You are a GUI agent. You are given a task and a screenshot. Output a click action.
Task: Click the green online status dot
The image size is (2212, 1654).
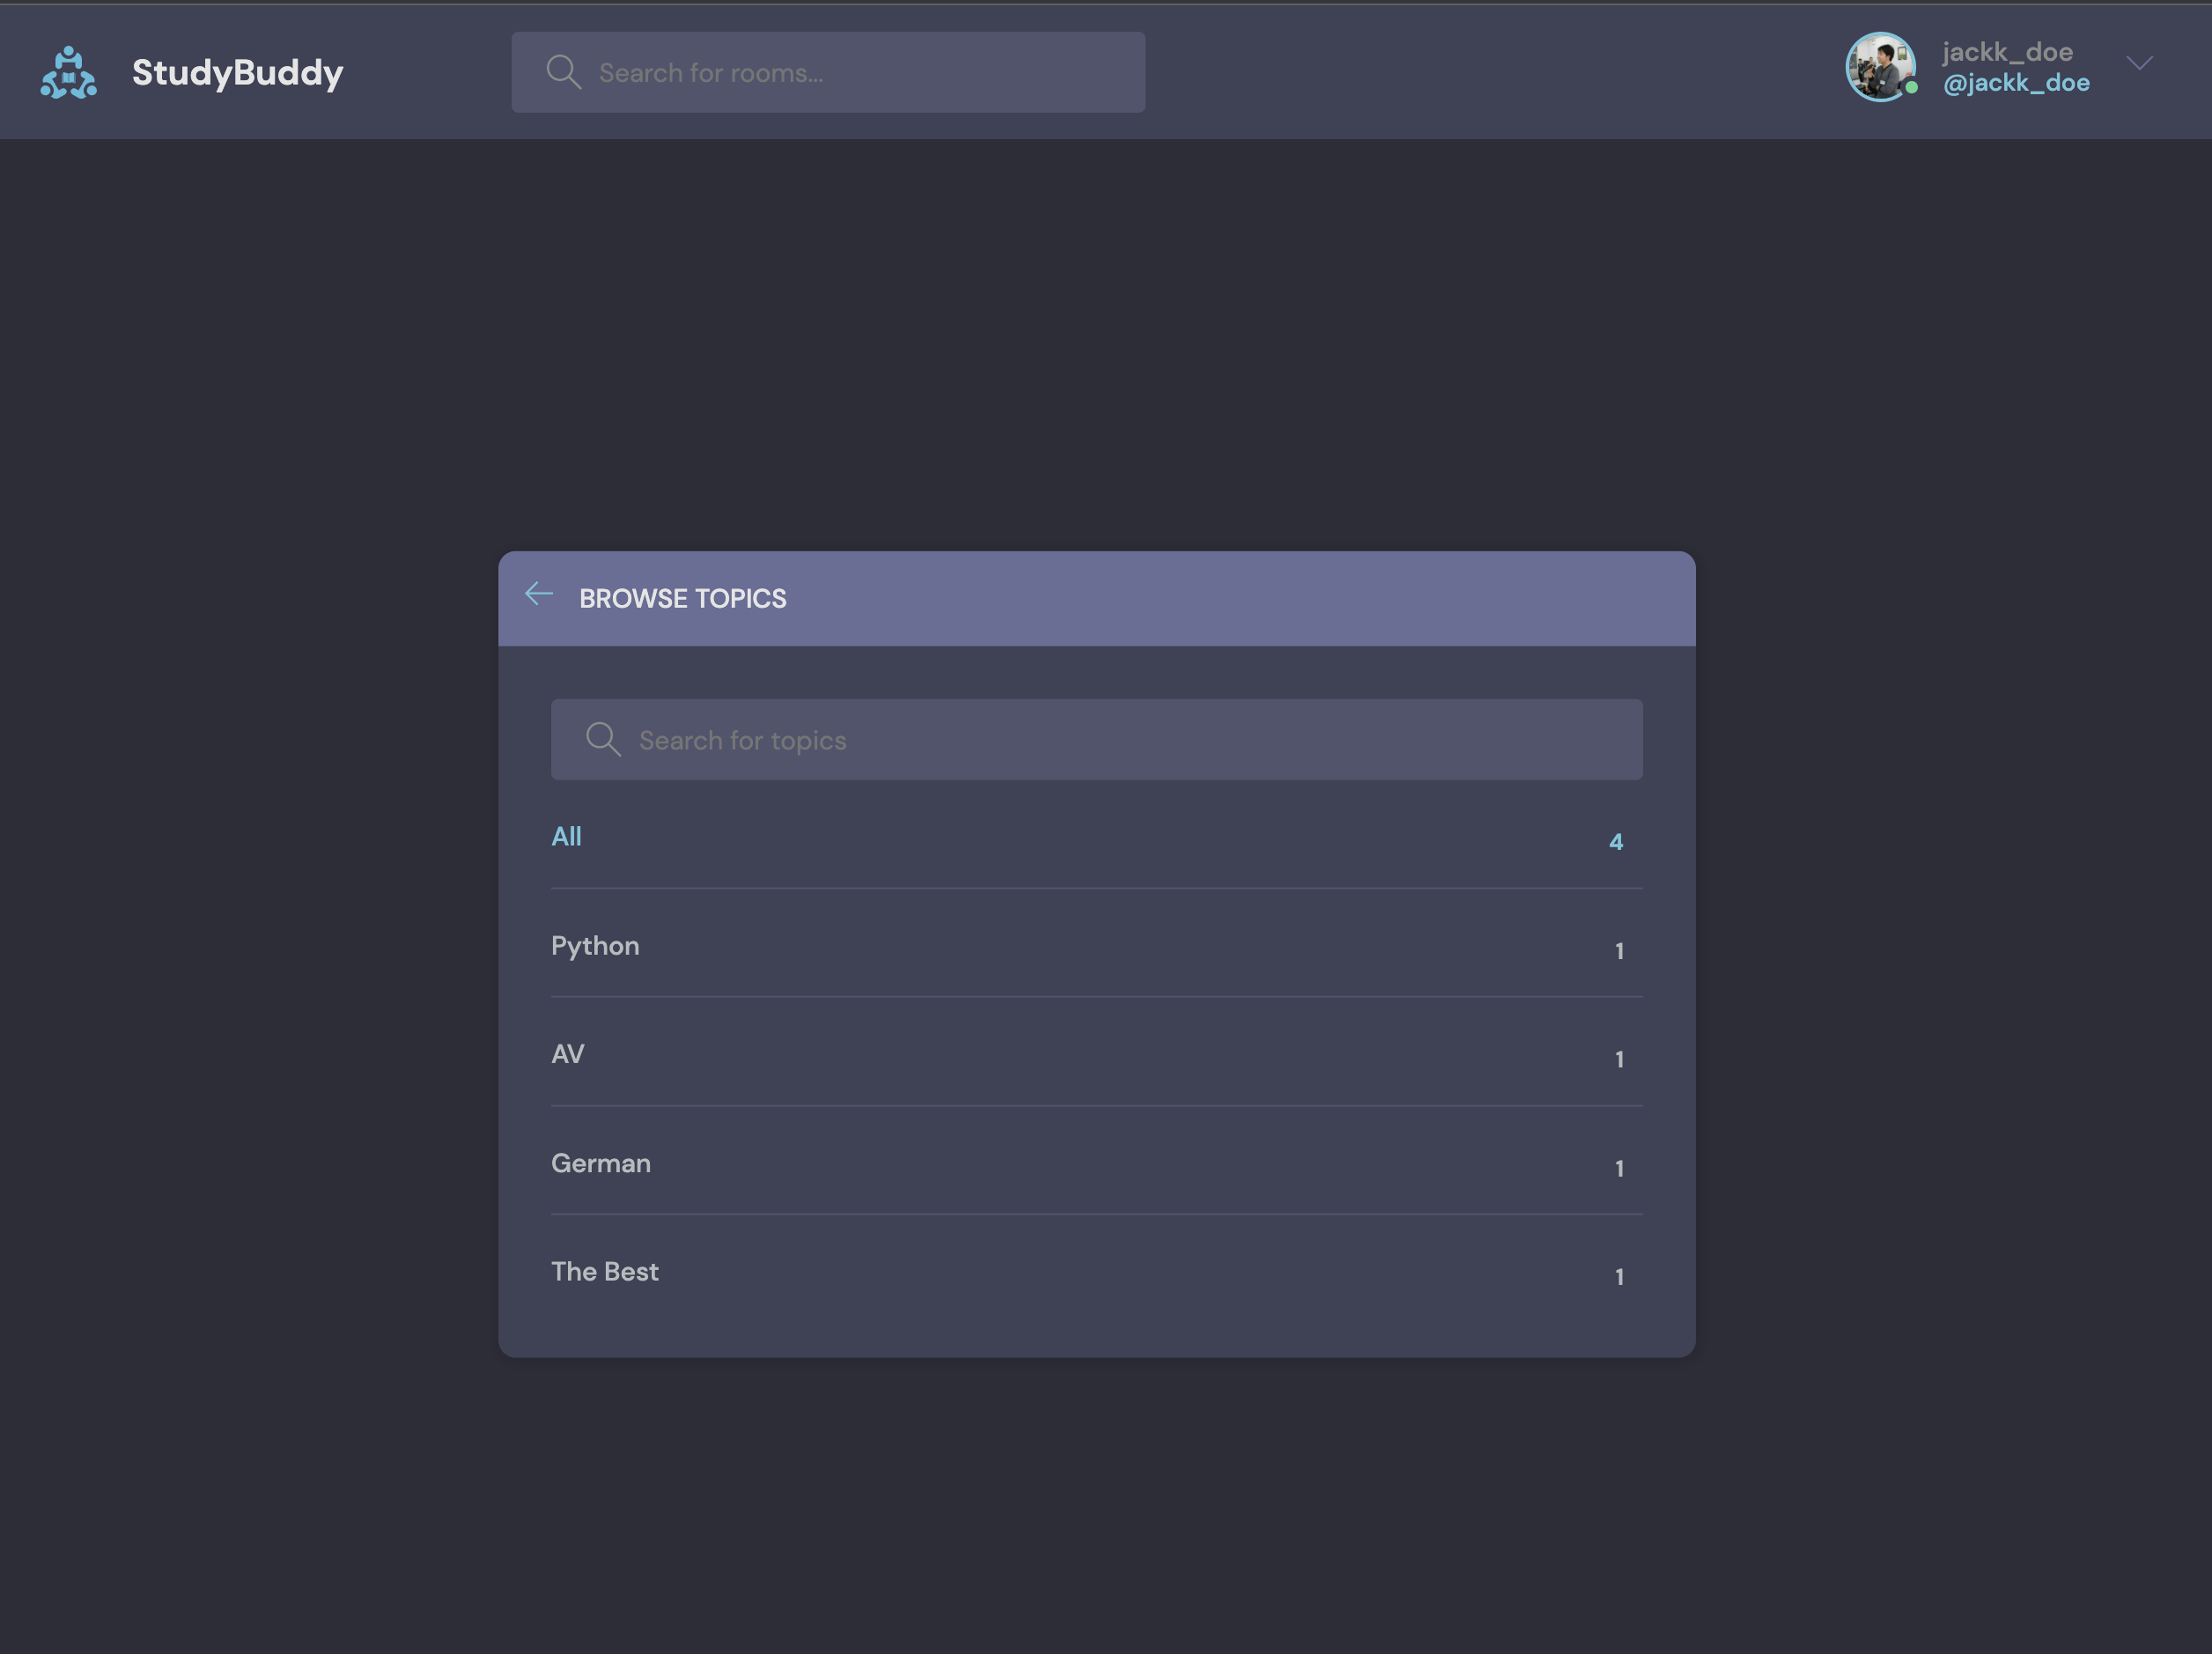[1911, 88]
